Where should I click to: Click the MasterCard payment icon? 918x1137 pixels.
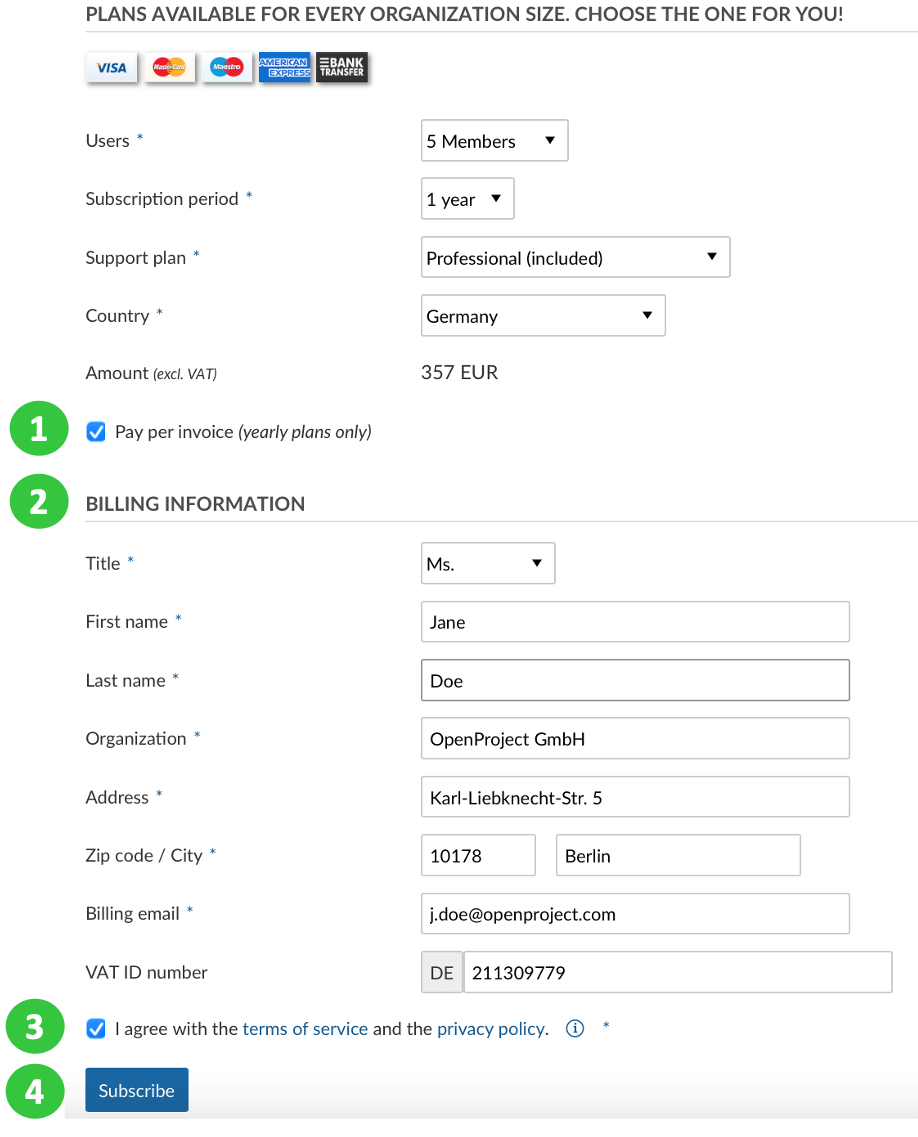pos(169,68)
